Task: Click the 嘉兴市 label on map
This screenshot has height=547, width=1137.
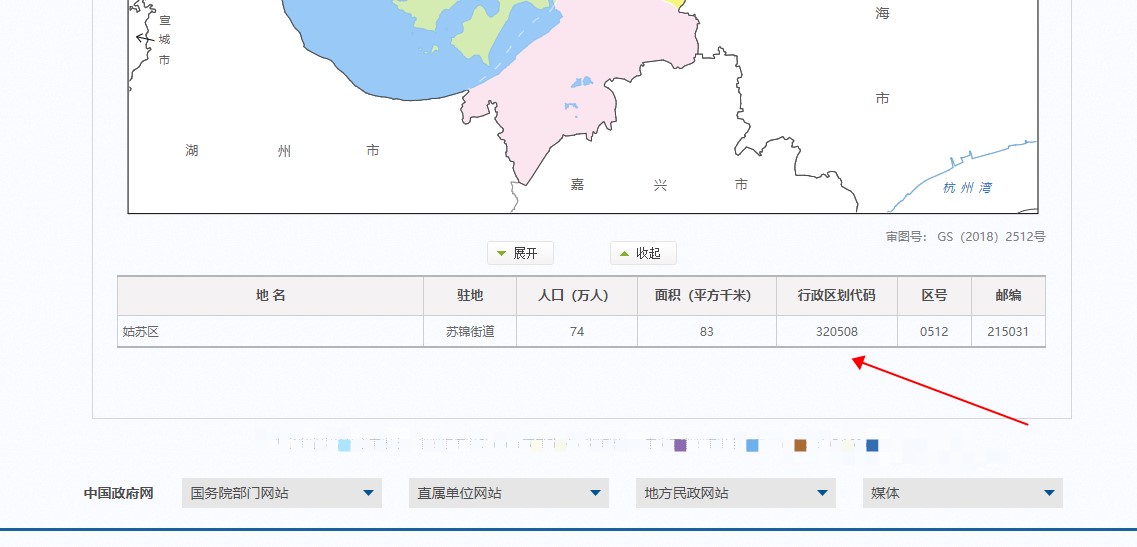Action: 659,185
